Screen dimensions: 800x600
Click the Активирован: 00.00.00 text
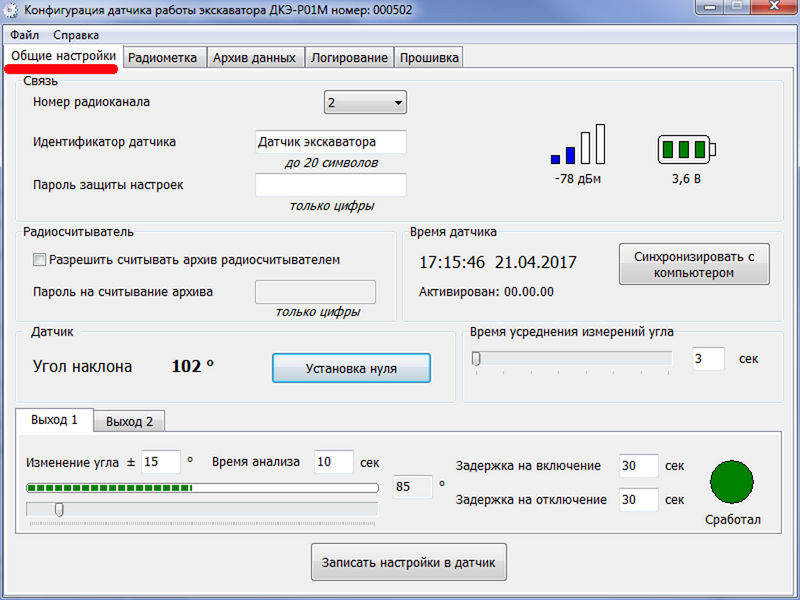coord(486,292)
